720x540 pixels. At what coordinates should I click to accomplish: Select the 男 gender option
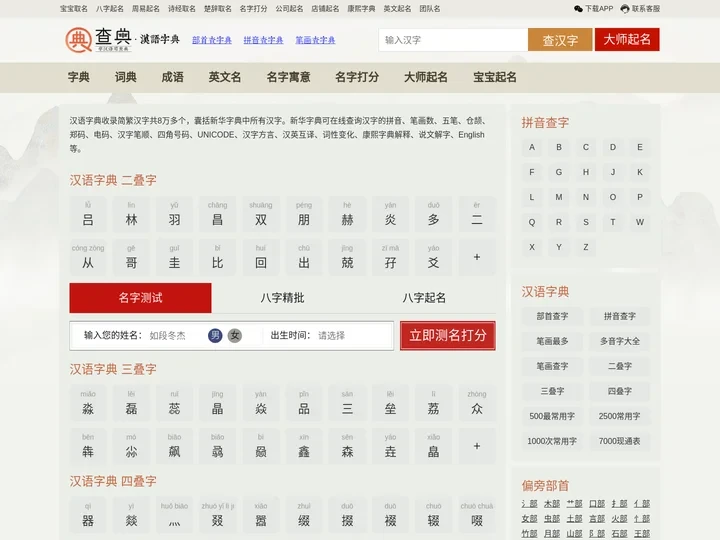pyautogui.click(x=215, y=336)
